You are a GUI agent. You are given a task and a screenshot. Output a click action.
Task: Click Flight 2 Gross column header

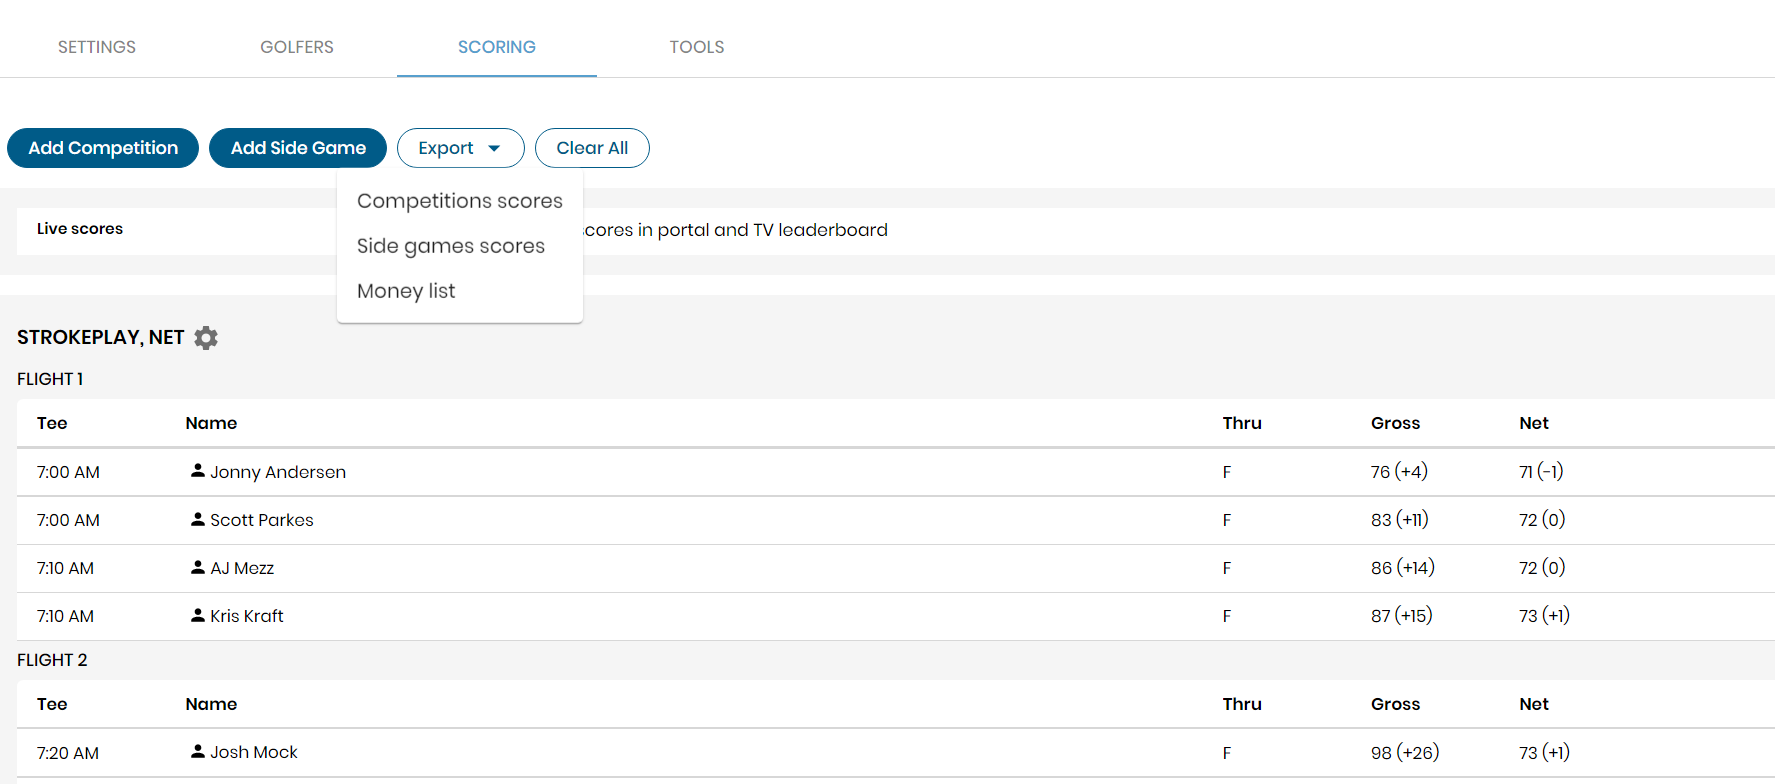(1395, 704)
